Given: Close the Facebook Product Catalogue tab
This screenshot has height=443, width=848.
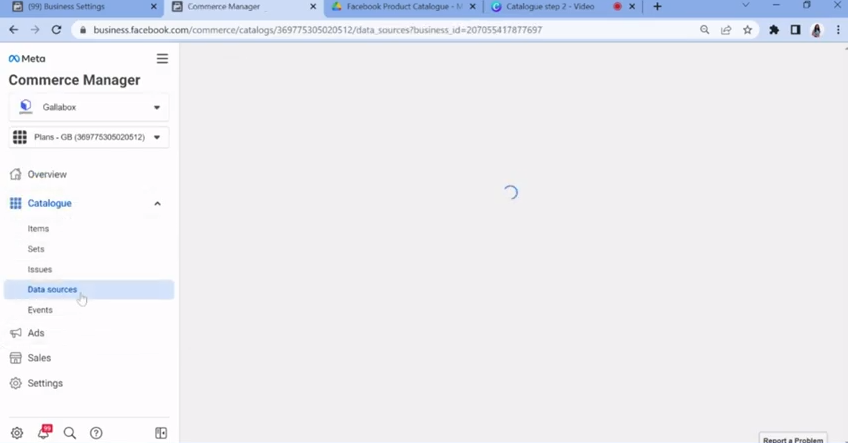Looking at the screenshot, I should [473, 6].
